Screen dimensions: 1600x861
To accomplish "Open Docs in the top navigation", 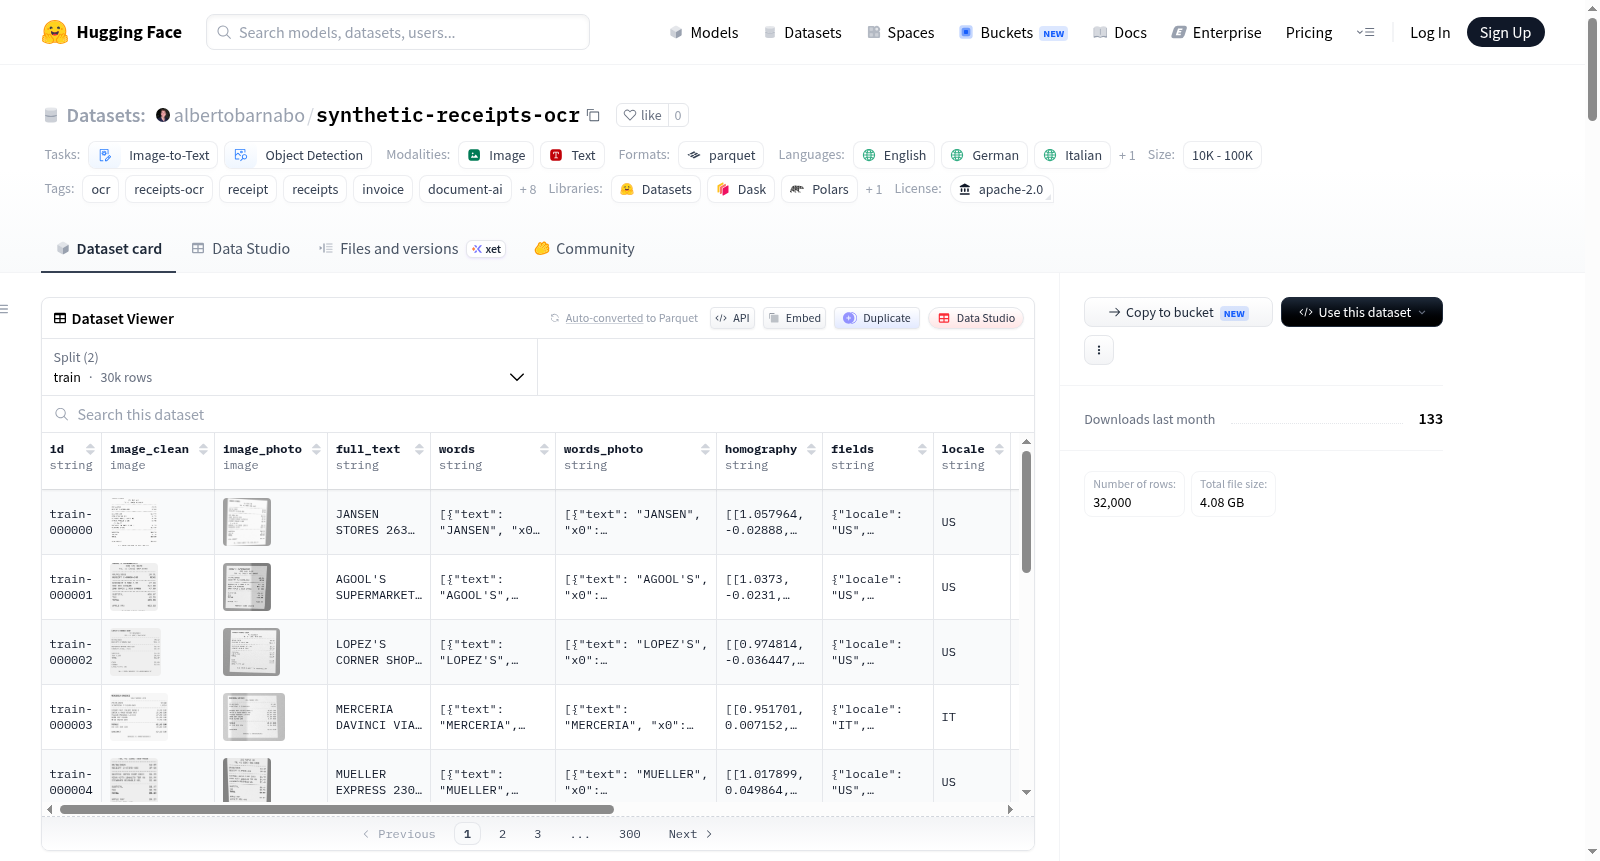I will (1120, 32).
